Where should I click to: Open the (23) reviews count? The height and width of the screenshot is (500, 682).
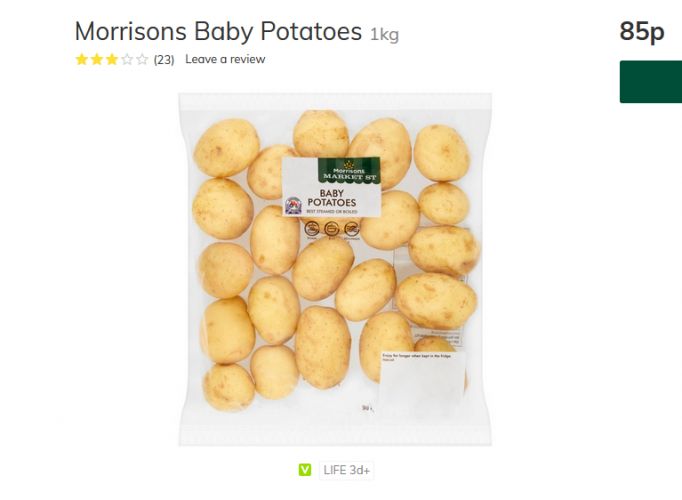164,60
